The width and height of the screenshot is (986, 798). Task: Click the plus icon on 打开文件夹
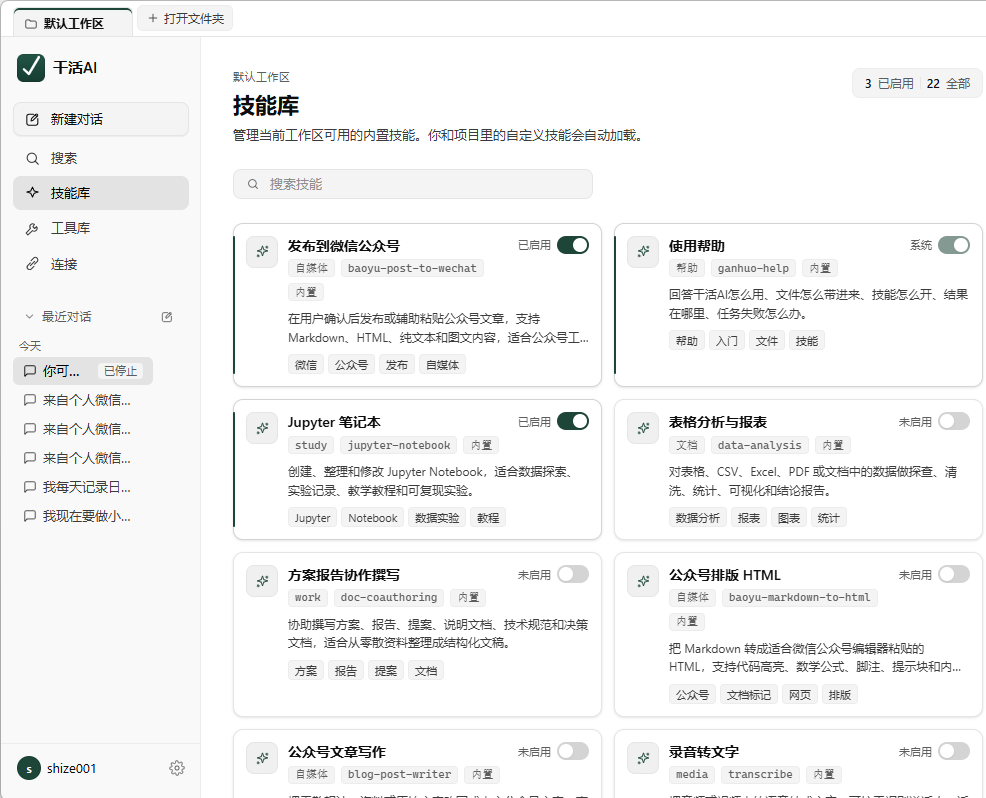pos(153,19)
